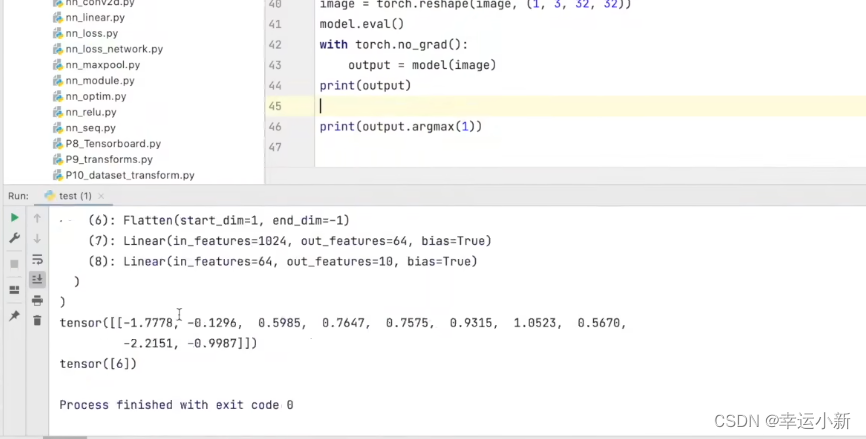The height and width of the screenshot is (439, 866).
Task: Click Python file icon of P8_Tensorboard.py
Action: pos(57,144)
